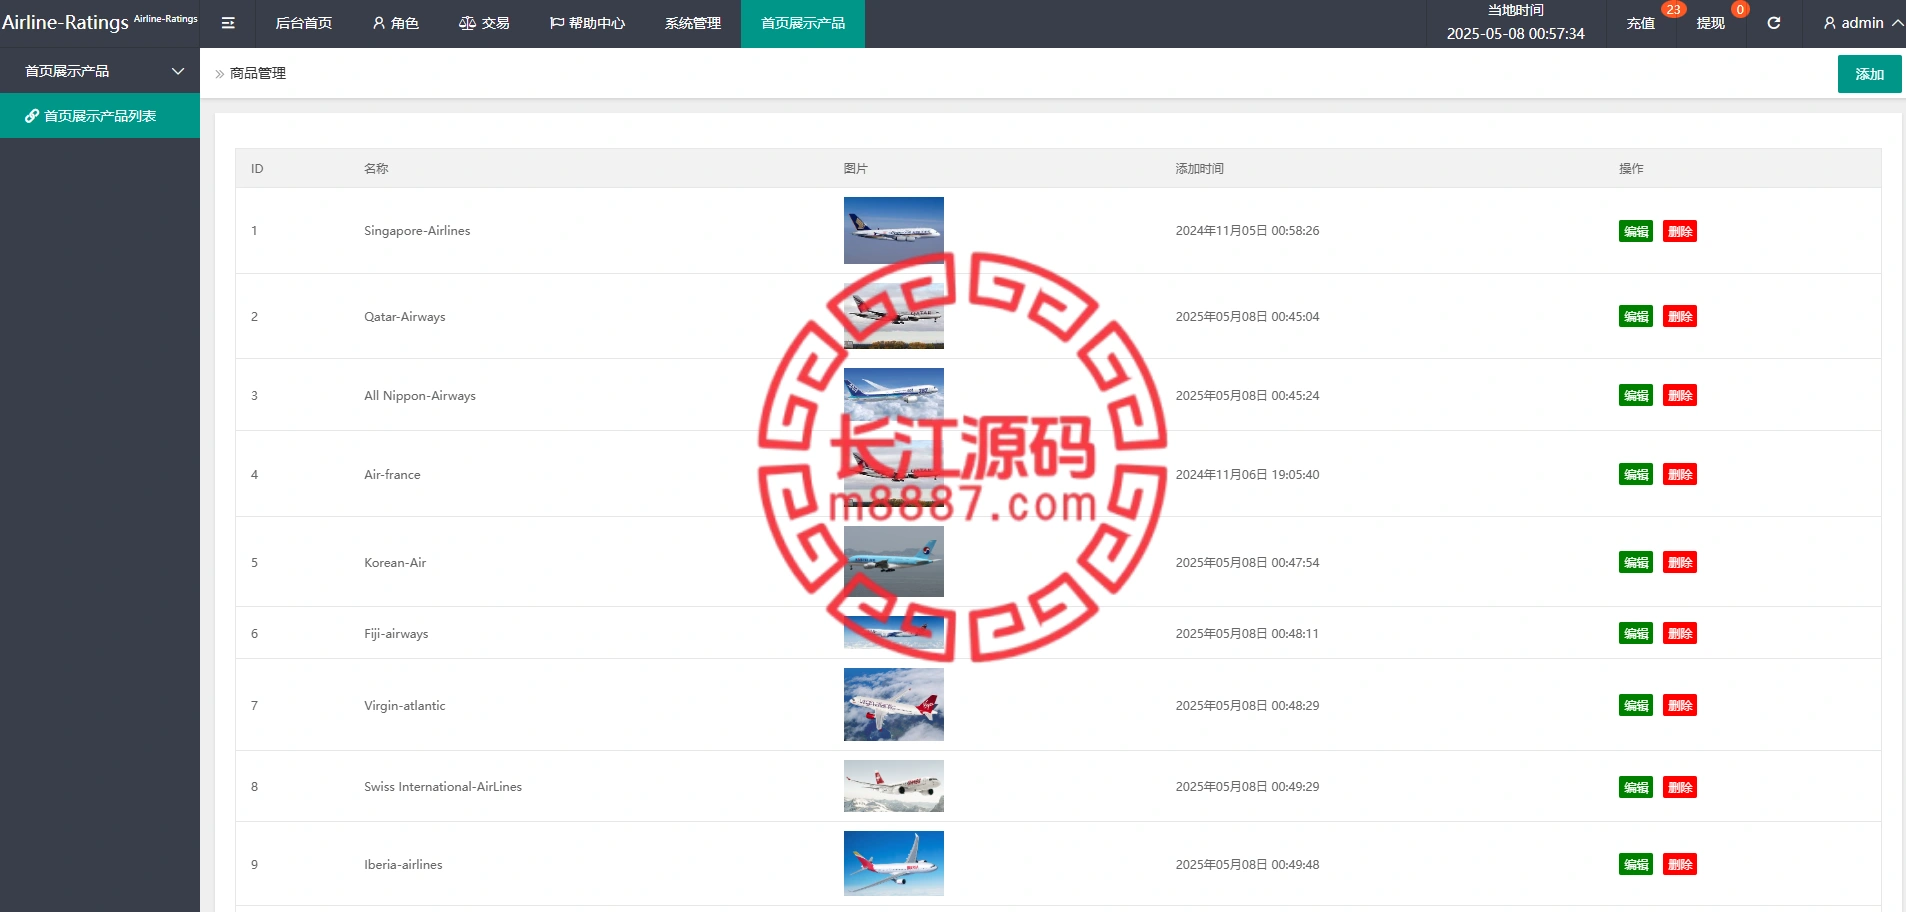Viewport: 1906px width, 912px height.
Task: Delete the Virgin-atlantic row
Action: pyautogui.click(x=1680, y=705)
